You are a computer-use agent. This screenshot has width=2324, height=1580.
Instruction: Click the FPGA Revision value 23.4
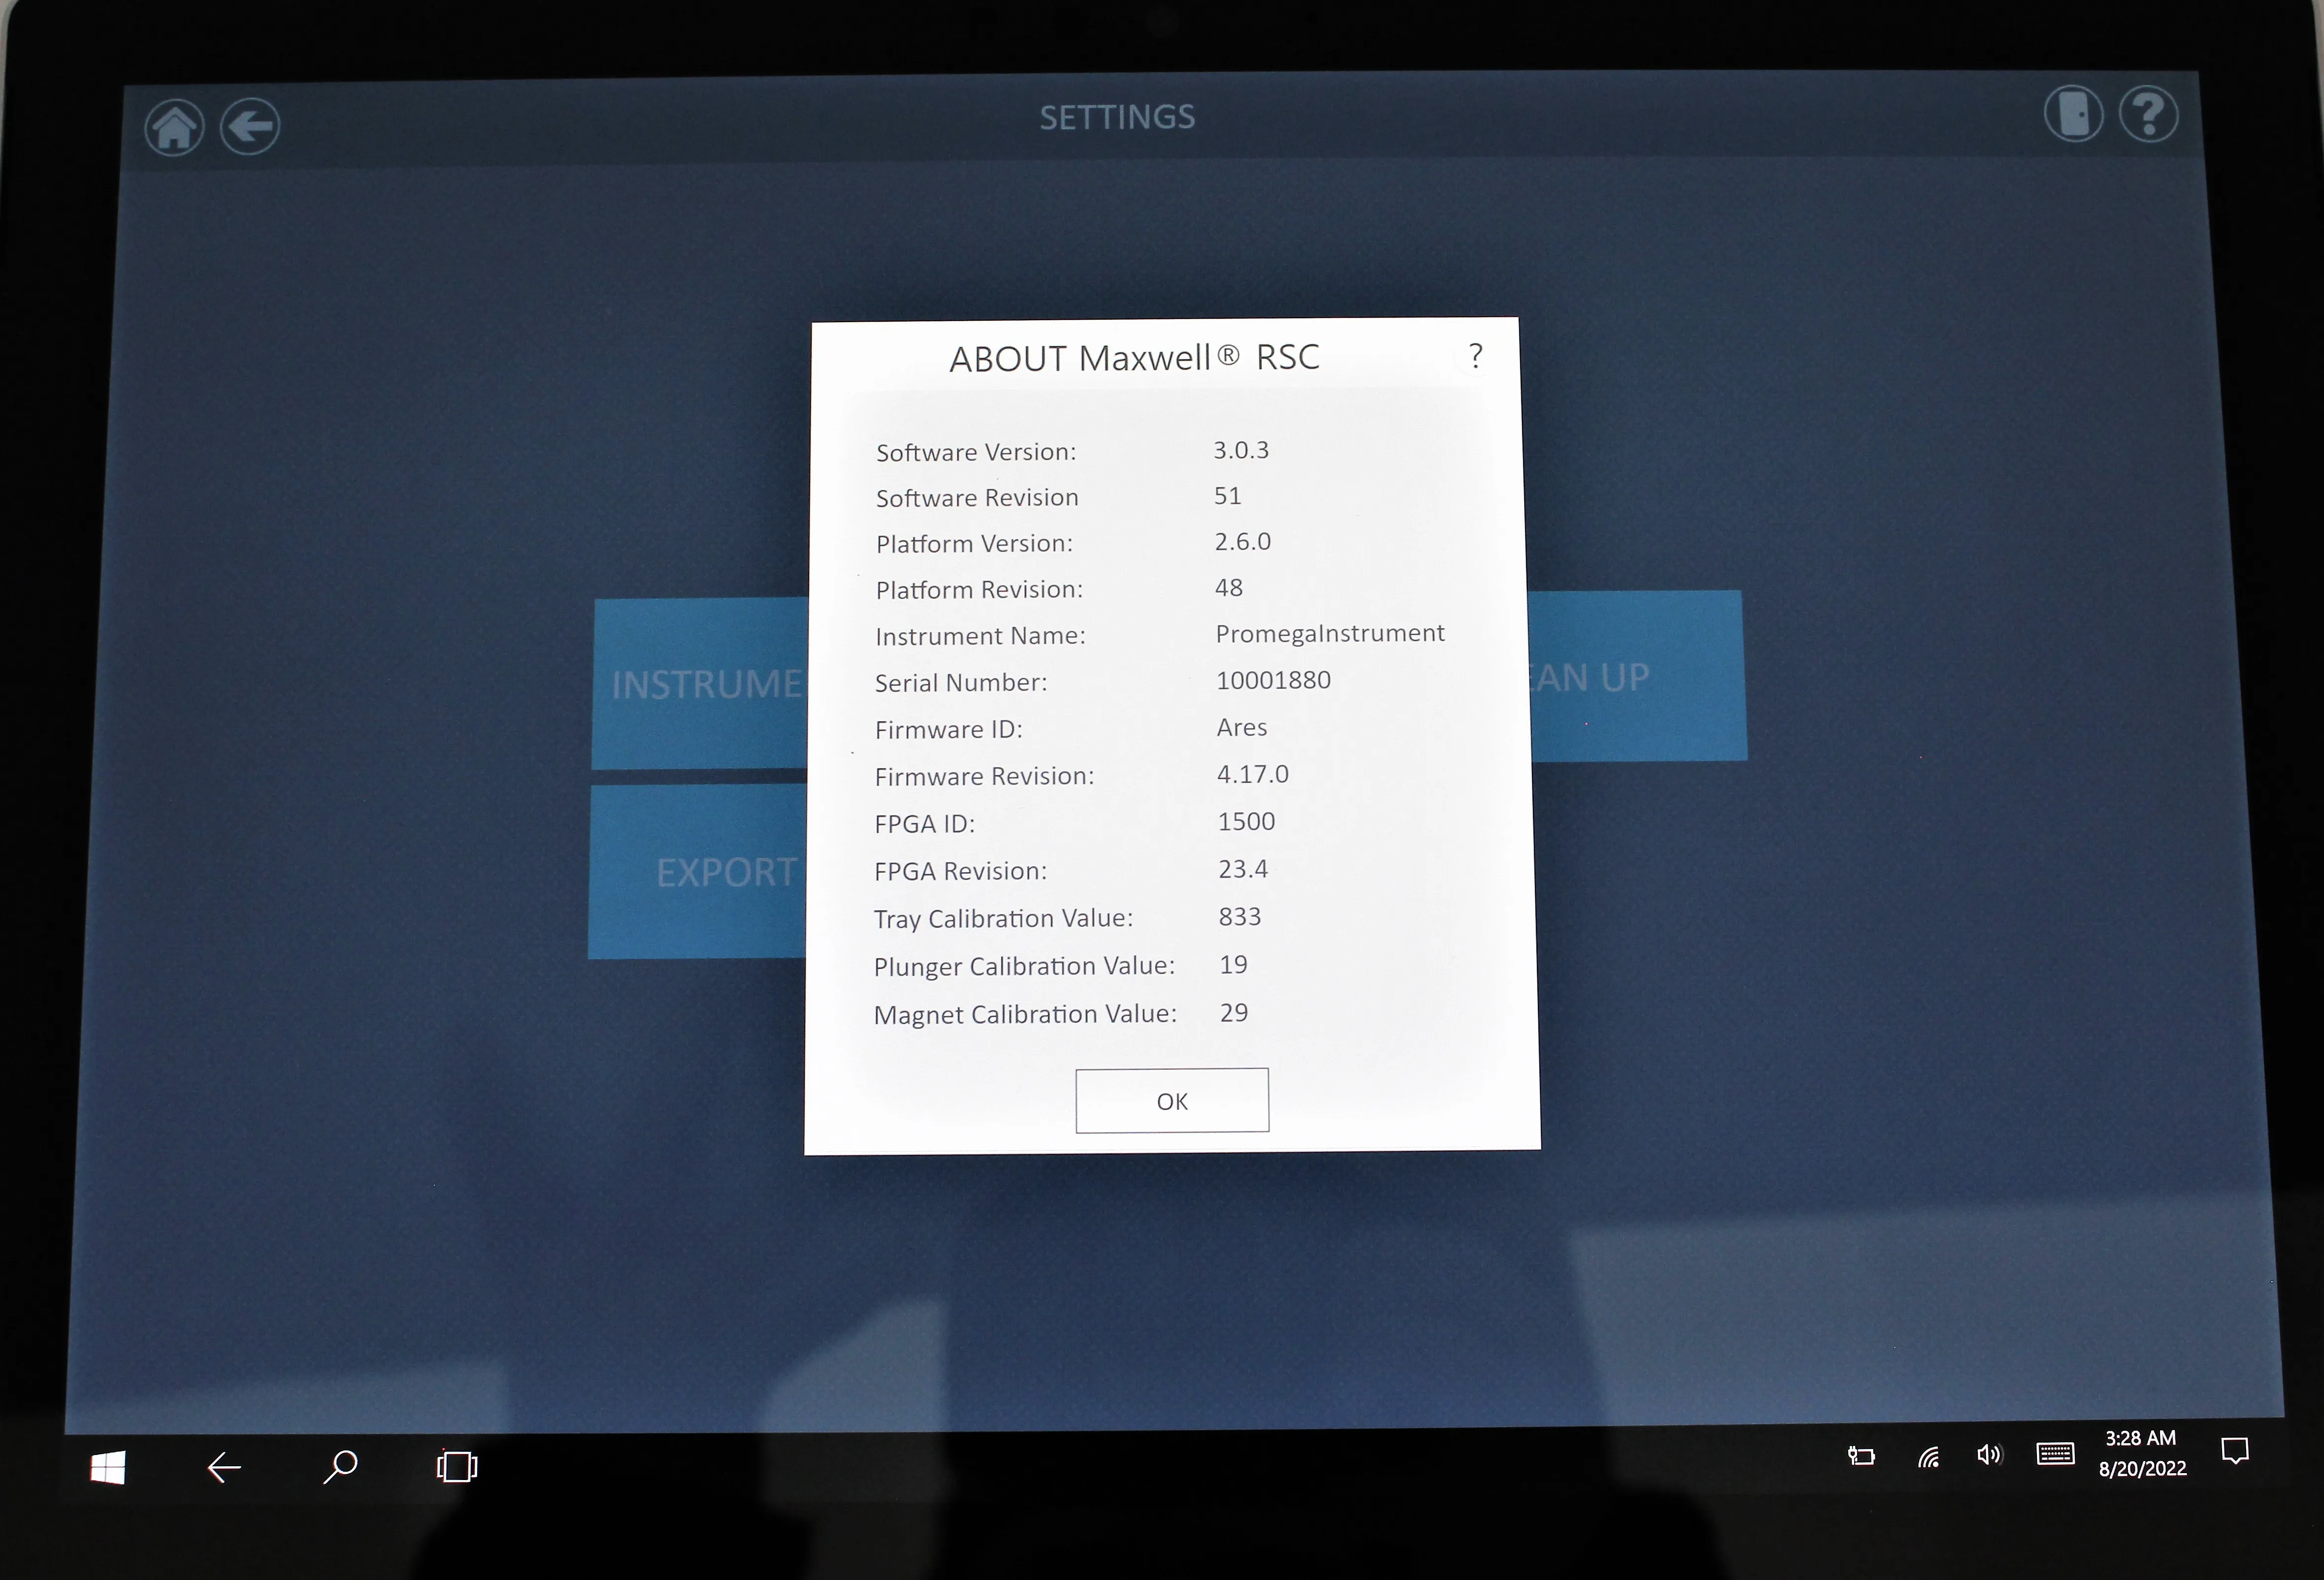1243,869
